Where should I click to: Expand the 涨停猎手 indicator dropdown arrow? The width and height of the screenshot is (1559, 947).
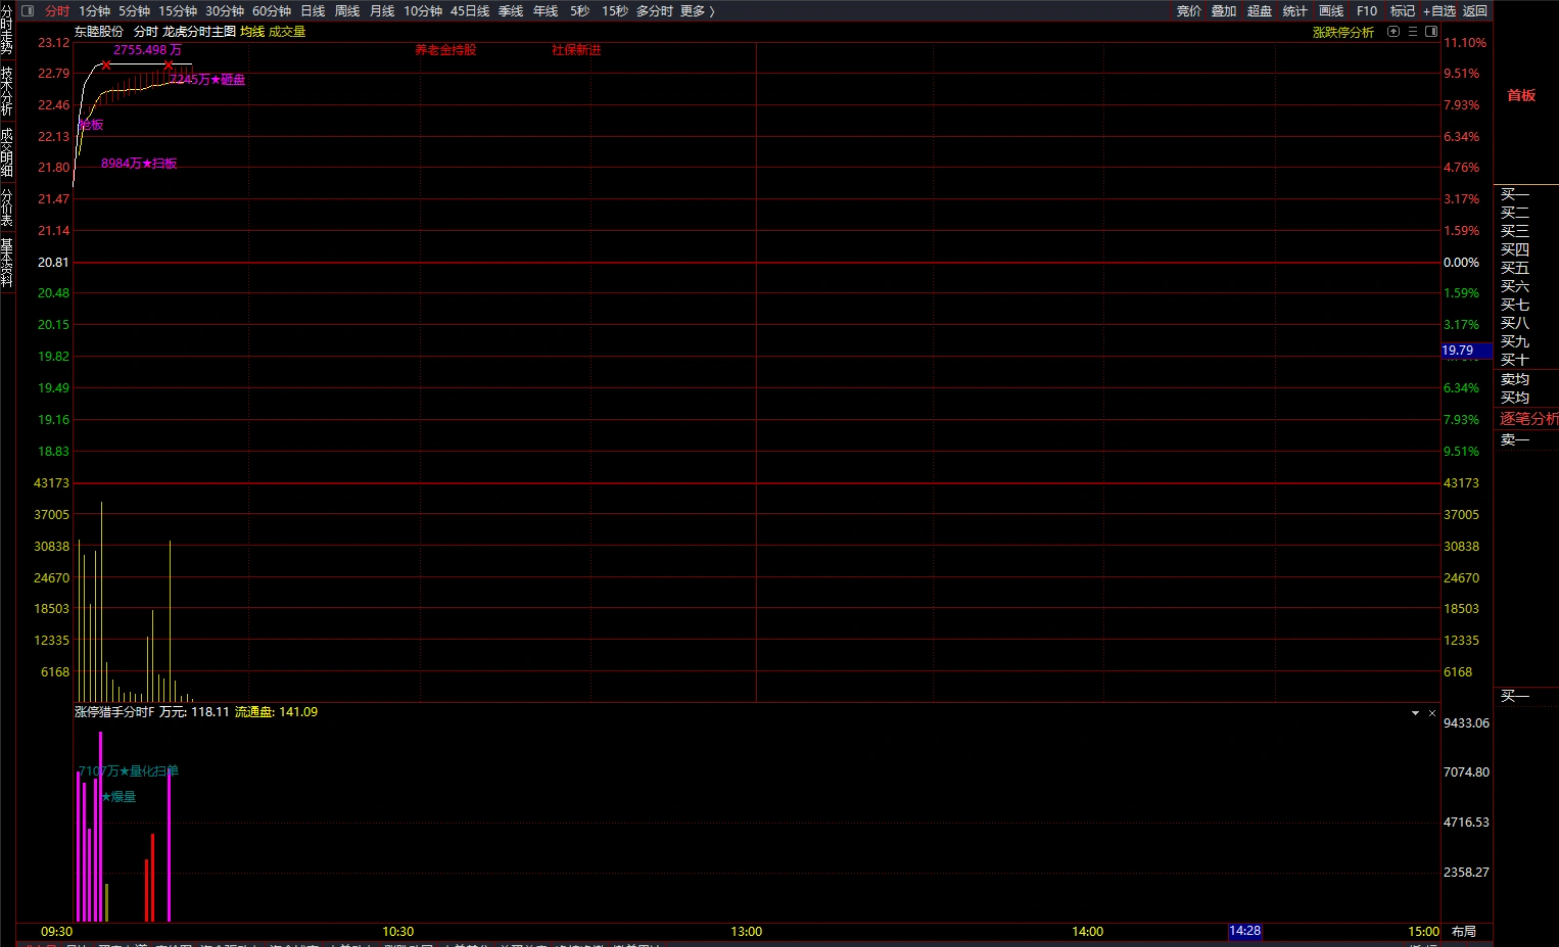coord(1415,713)
